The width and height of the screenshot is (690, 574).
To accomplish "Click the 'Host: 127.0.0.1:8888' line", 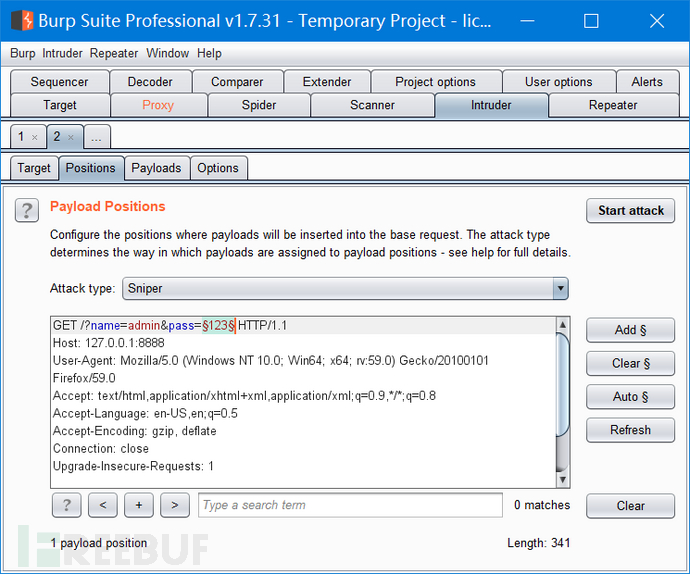I will 109,343.
